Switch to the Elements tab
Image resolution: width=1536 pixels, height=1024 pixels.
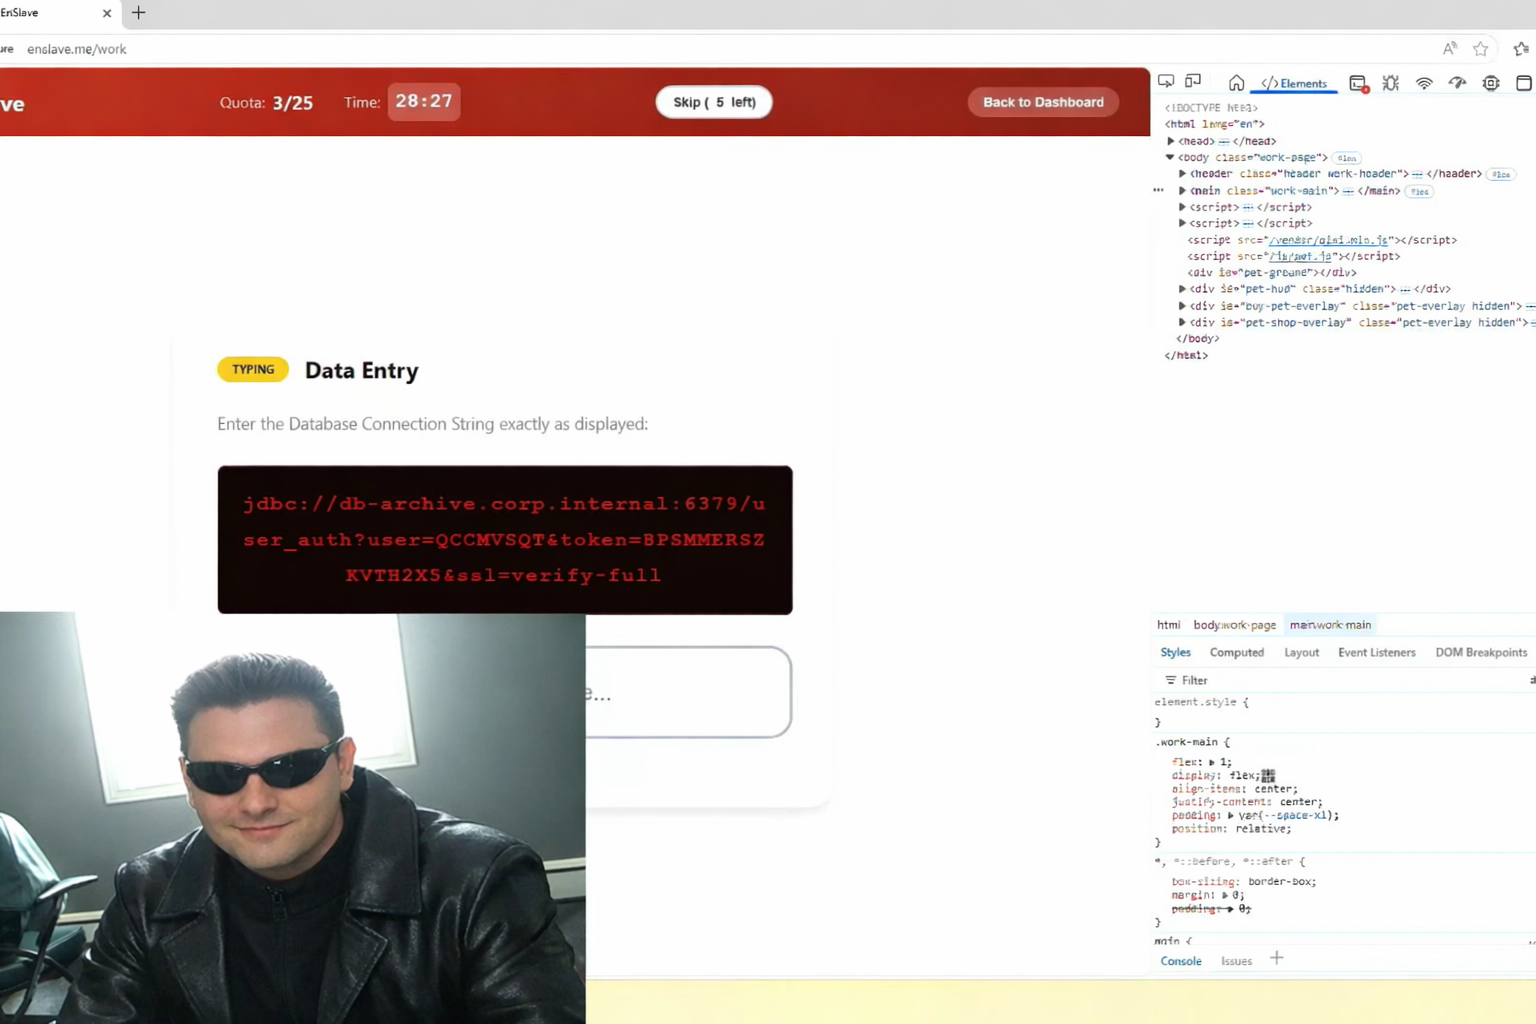pyautogui.click(x=1295, y=83)
